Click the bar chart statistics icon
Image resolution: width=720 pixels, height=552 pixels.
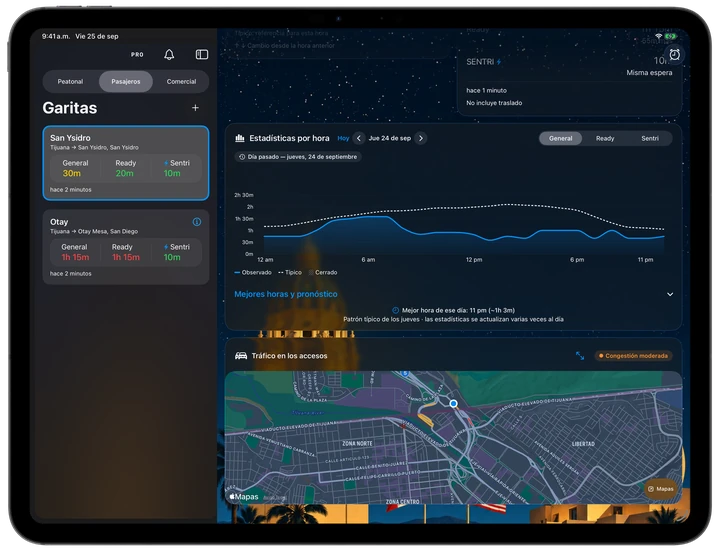240,138
